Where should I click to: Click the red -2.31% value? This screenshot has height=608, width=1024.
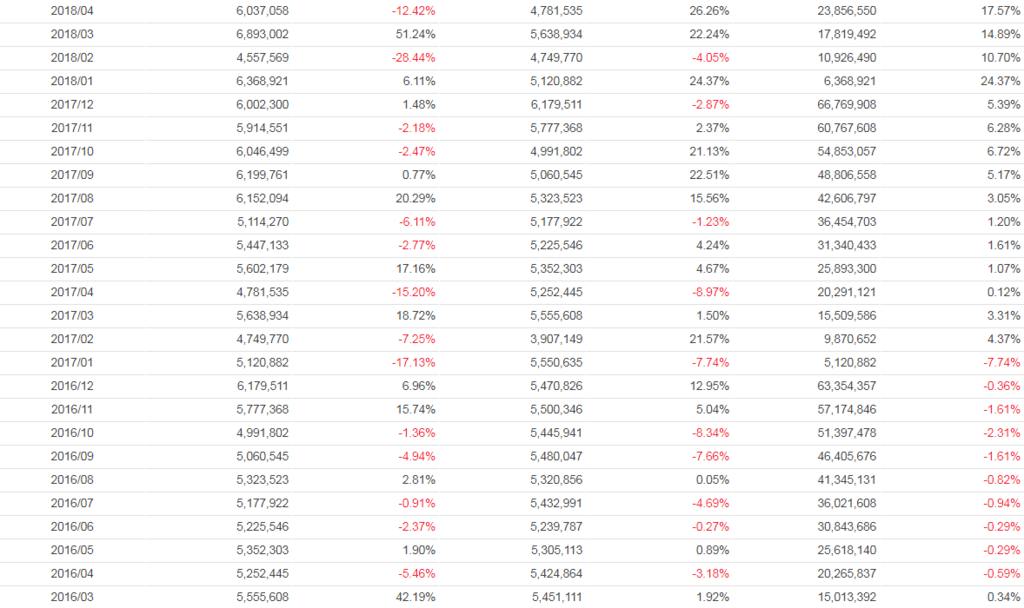click(x=998, y=432)
